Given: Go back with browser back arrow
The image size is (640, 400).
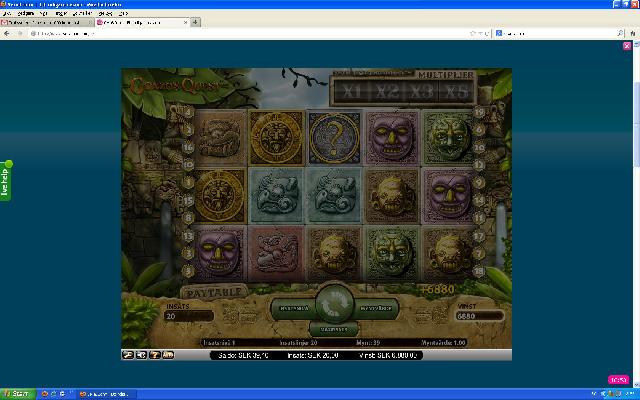Looking at the screenshot, I should [x=7, y=33].
